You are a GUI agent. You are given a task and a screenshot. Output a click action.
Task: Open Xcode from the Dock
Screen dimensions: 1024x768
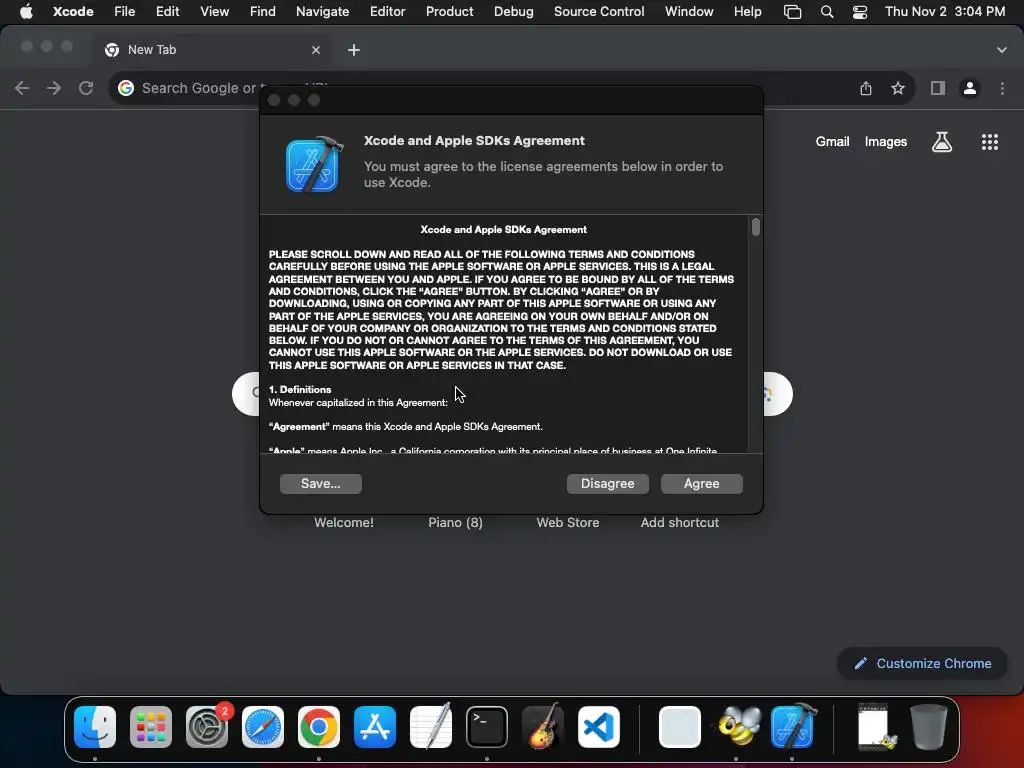(x=793, y=727)
